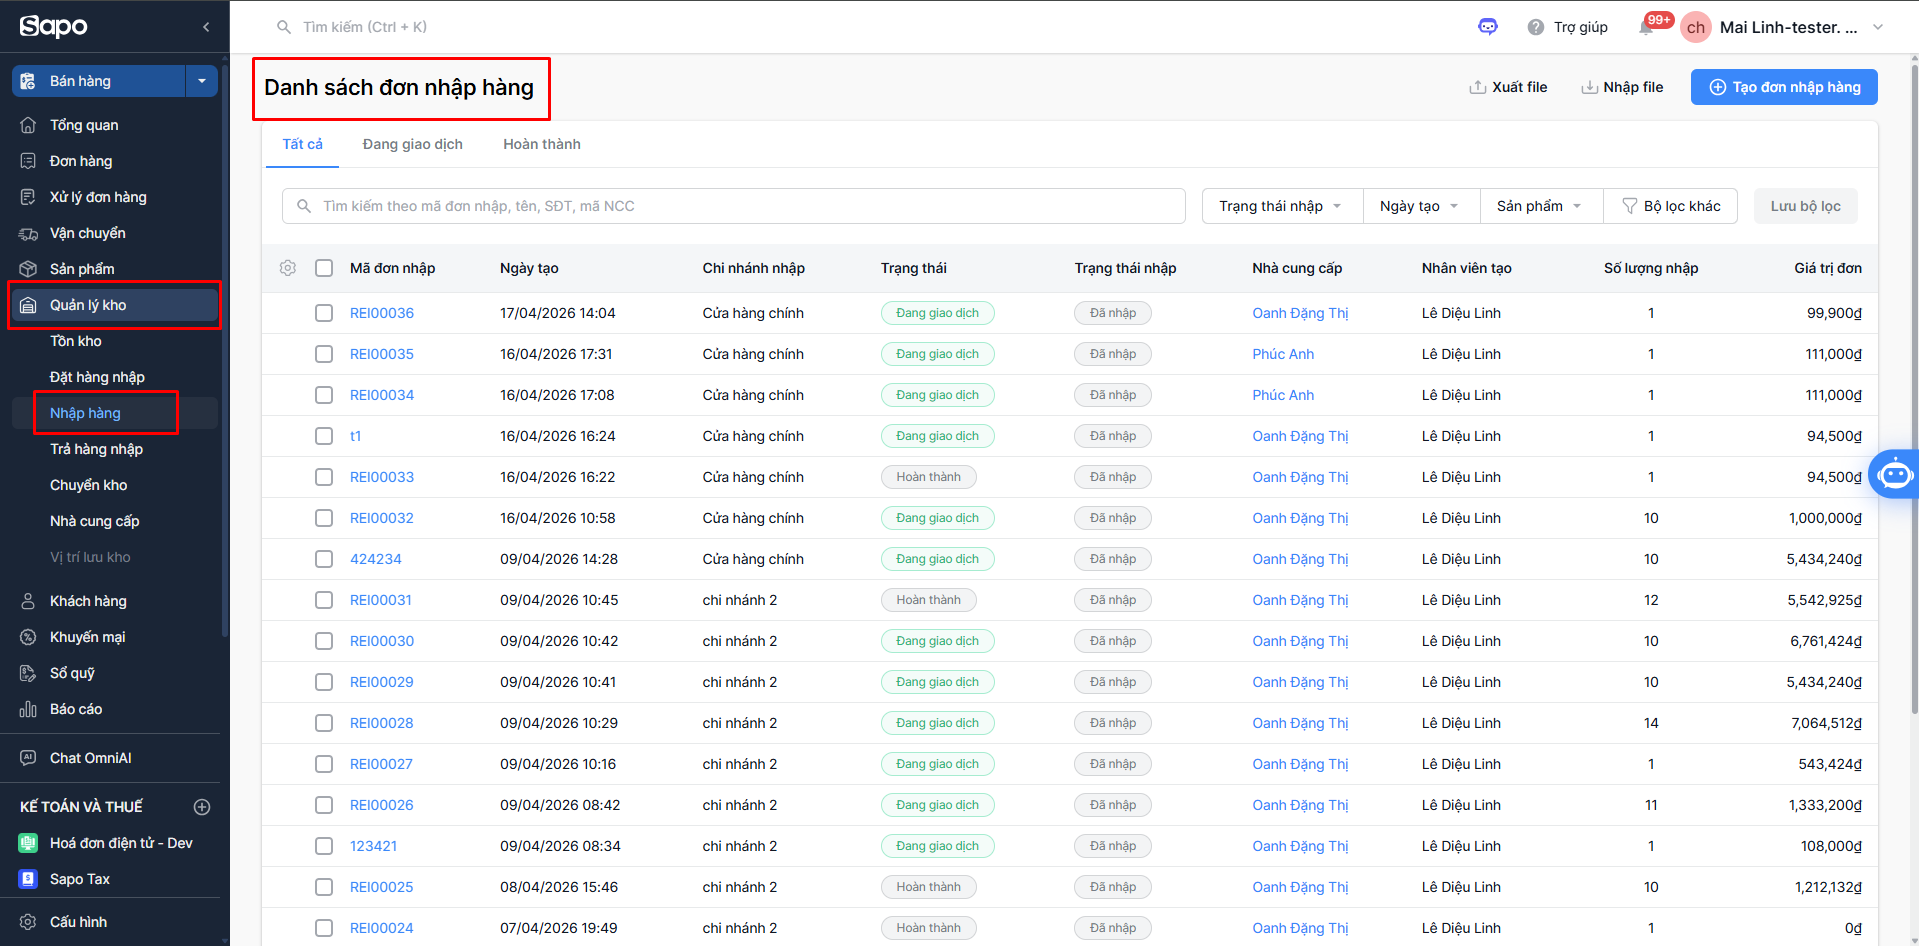
Task: Collapse the sidebar using the chevron icon
Action: tap(206, 27)
